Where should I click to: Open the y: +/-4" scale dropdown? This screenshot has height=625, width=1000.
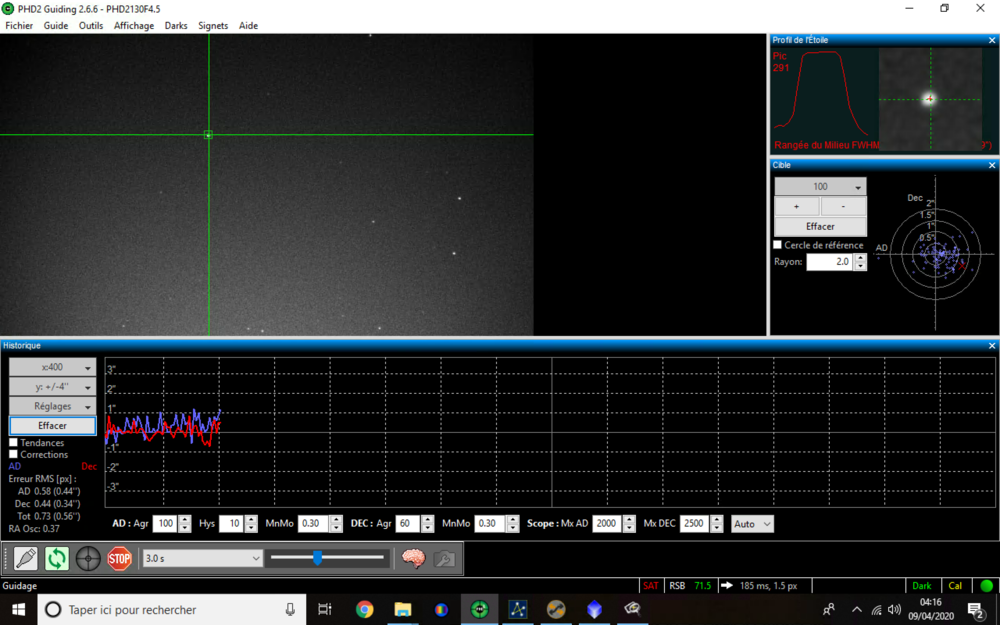[52, 386]
